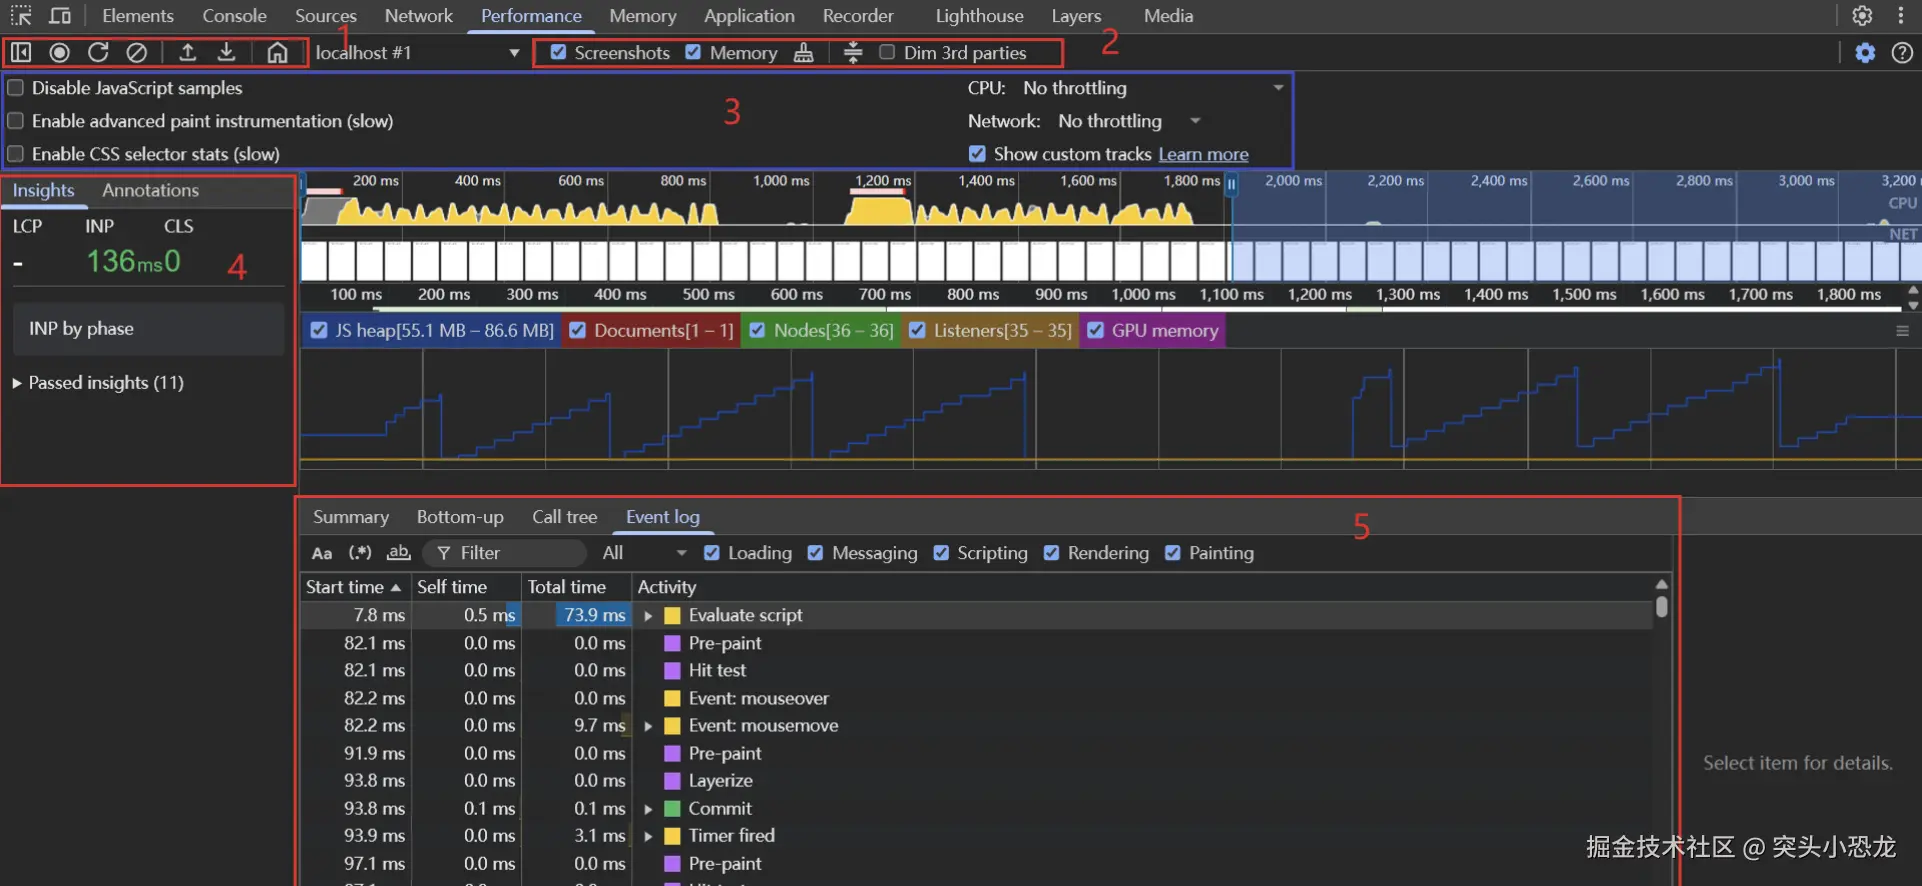Image resolution: width=1922 pixels, height=886 pixels.
Task: Click the collect garbage broom icon
Action: click(803, 53)
